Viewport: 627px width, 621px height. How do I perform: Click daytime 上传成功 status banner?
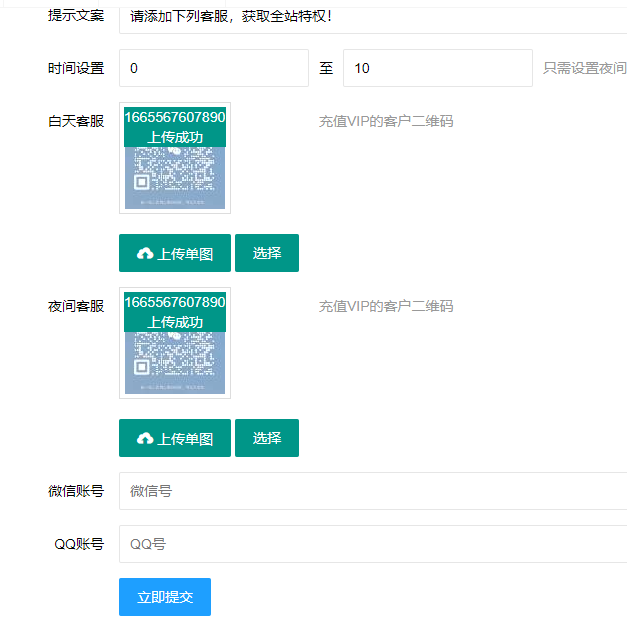pyautogui.click(x=175, y=127)
